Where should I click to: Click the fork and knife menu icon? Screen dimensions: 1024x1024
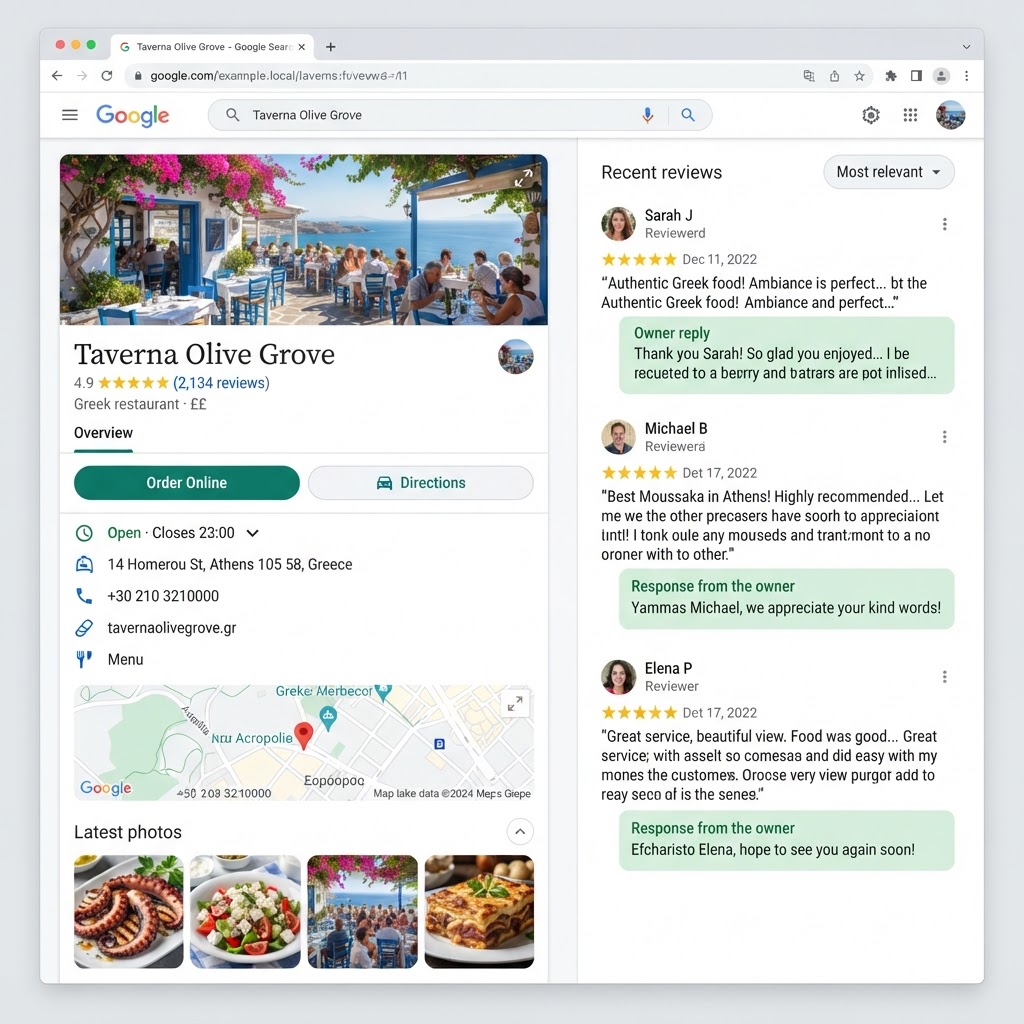pos(84,659)
